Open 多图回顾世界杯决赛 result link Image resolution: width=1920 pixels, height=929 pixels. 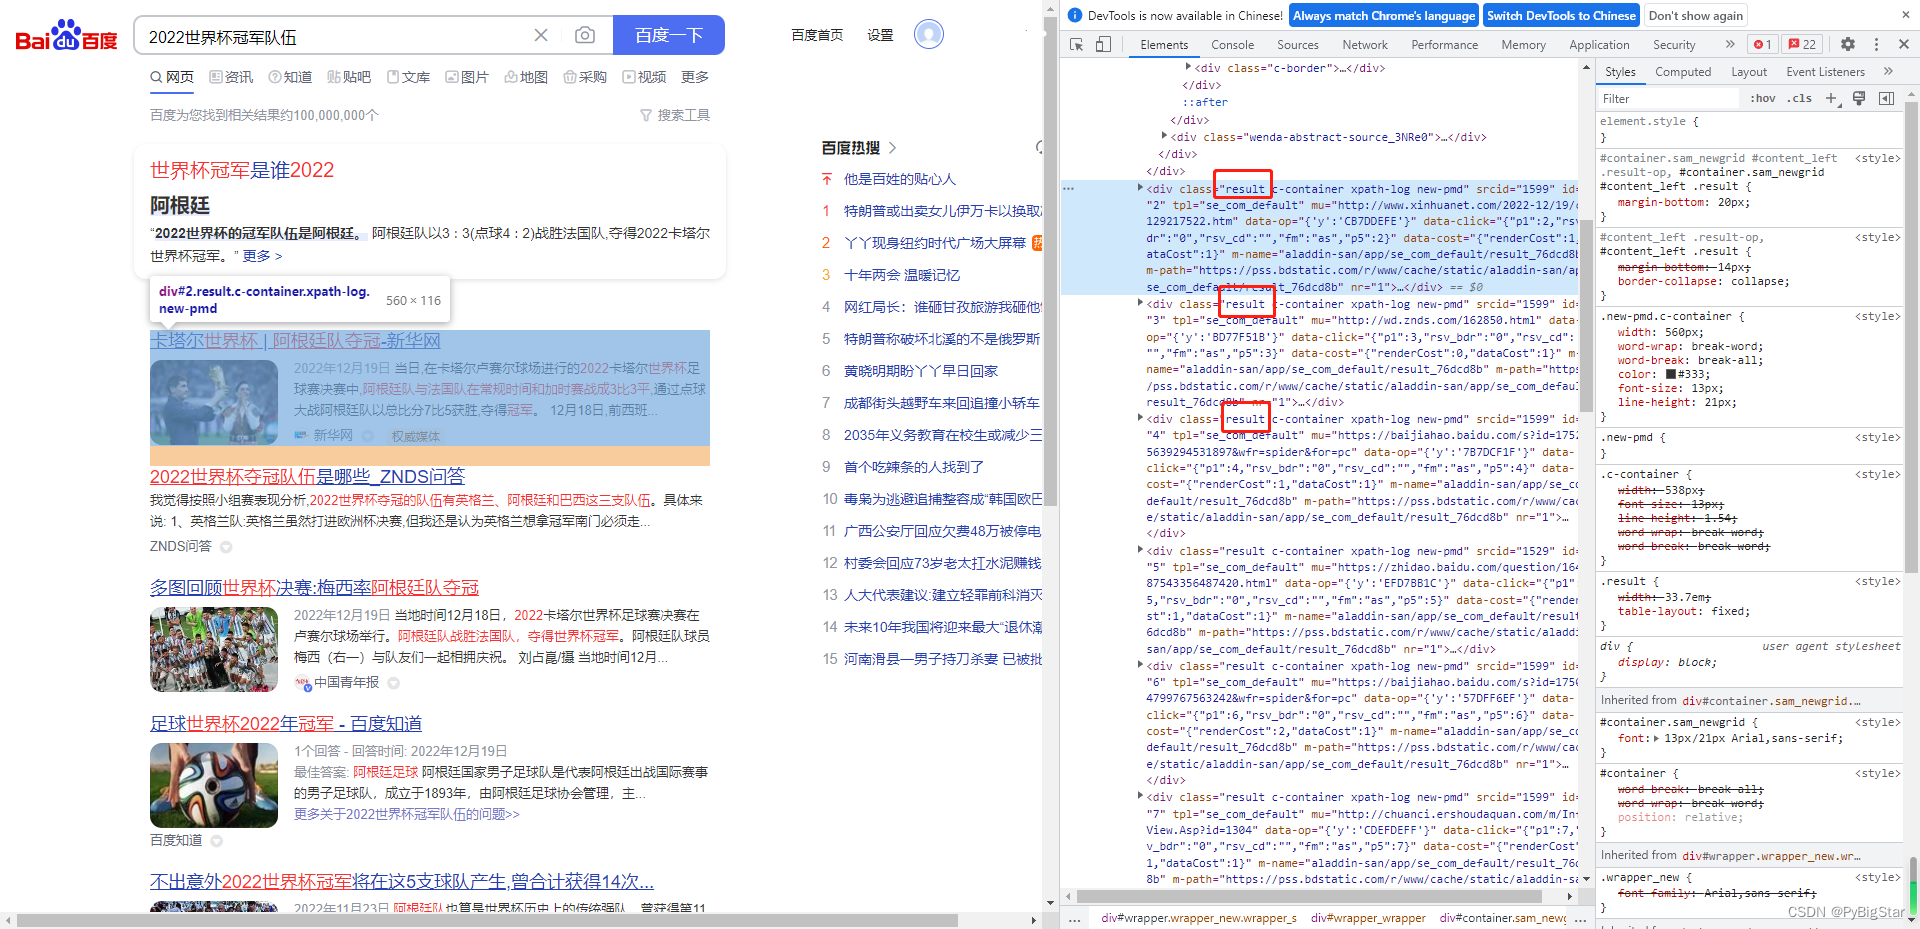click(314, 587)
